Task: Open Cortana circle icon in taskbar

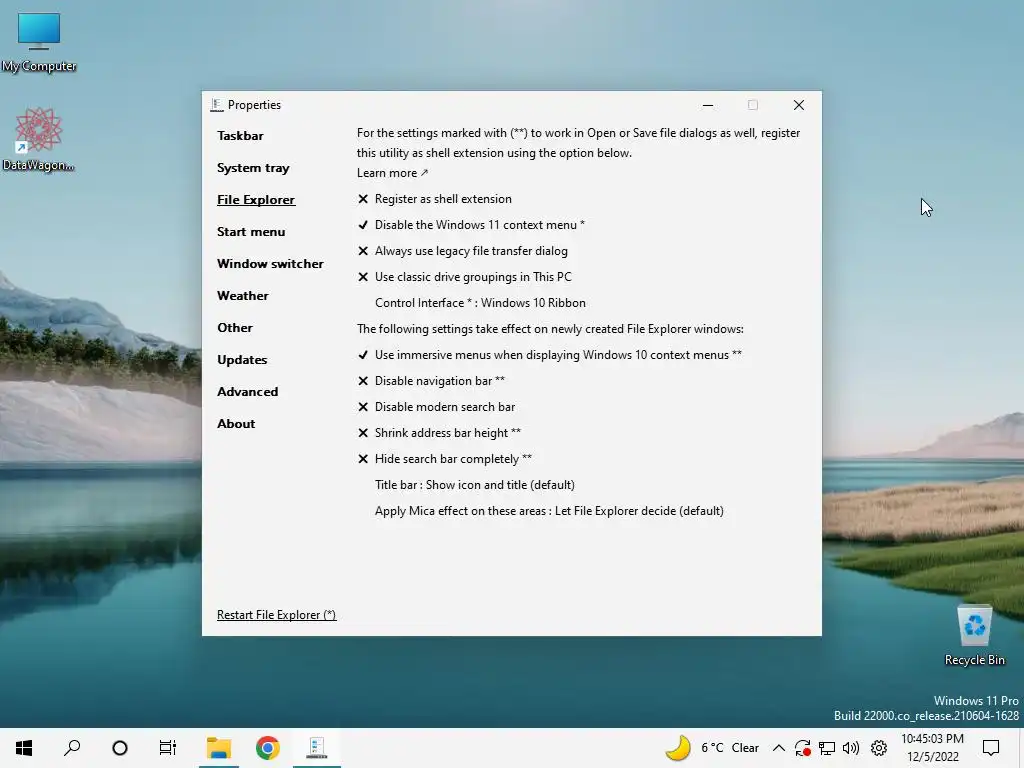Action: pos(120,748)
